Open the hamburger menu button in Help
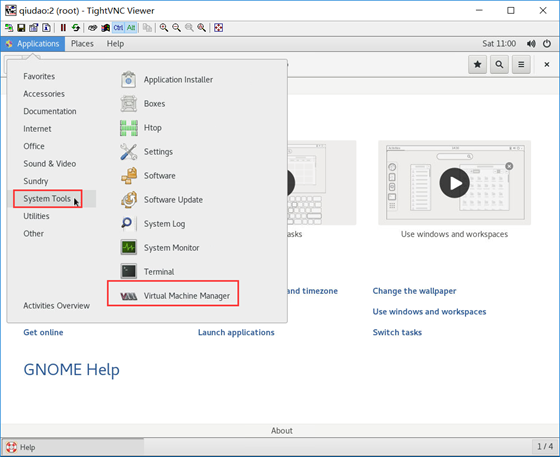560x457 pixels. (x=521, y=65)
